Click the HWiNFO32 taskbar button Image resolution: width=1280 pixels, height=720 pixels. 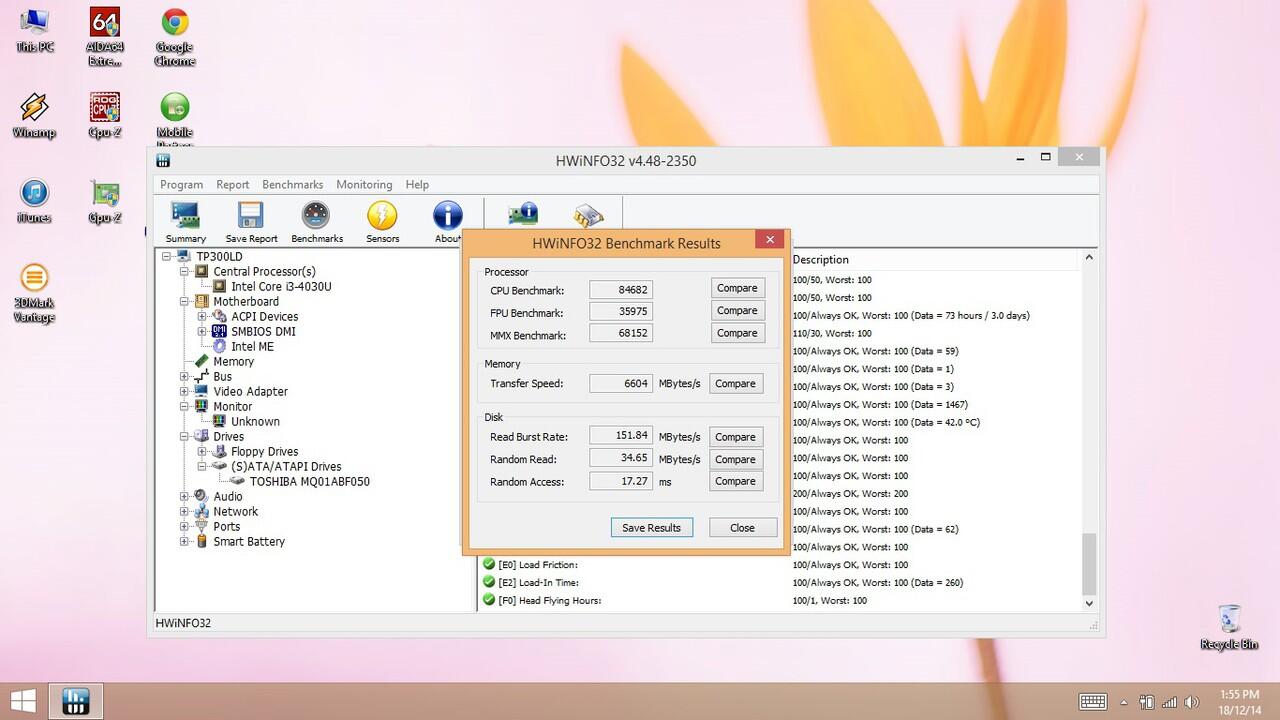pos(76,701)
